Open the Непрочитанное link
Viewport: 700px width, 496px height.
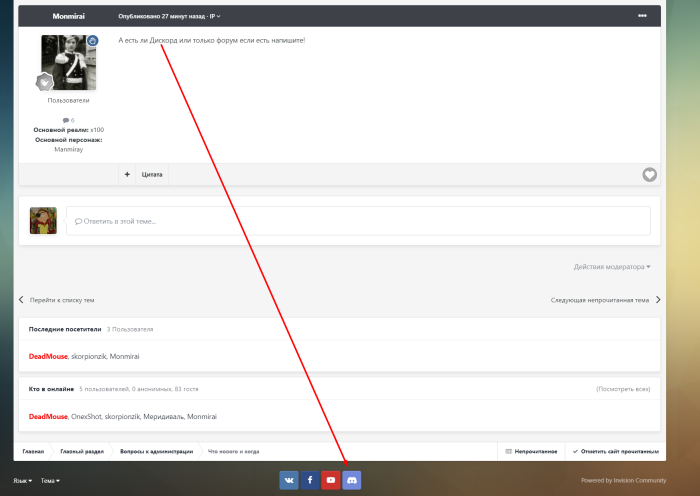pos(531,451)
